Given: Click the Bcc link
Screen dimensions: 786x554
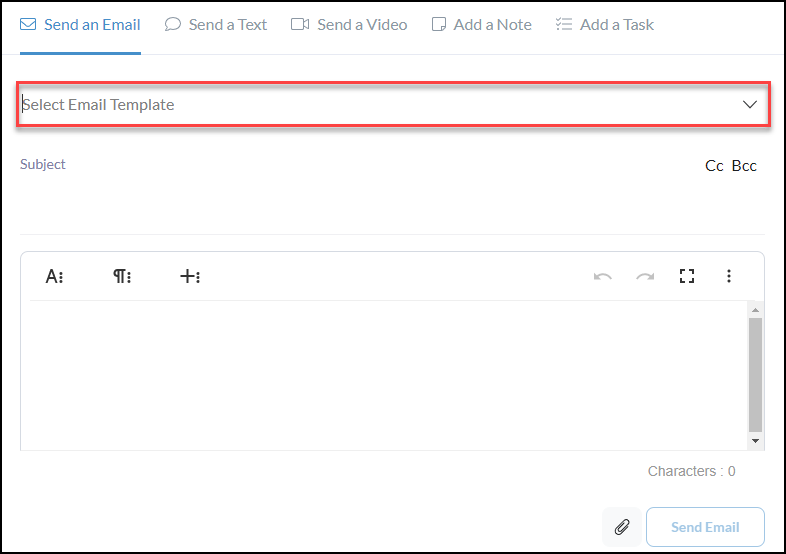Looking at the screenshot, I should tap(744, 166).
